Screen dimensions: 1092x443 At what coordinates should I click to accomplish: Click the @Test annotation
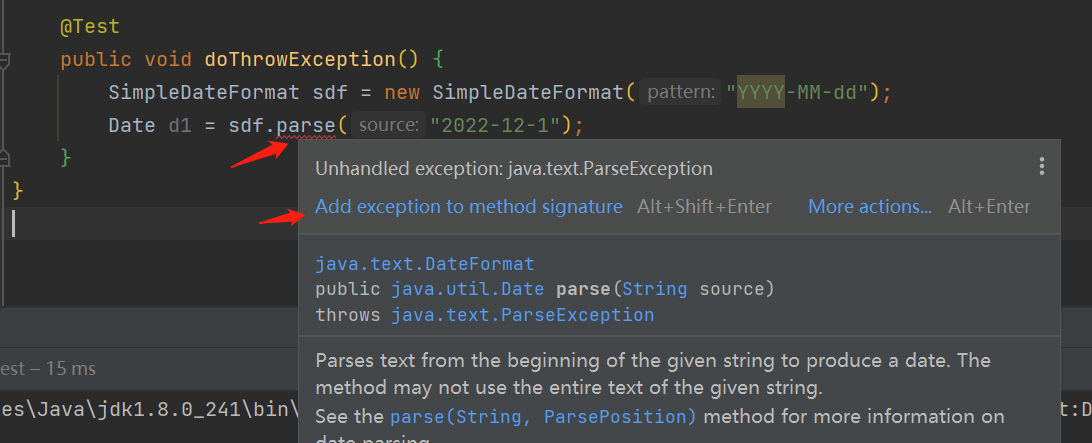coord(89,27)
